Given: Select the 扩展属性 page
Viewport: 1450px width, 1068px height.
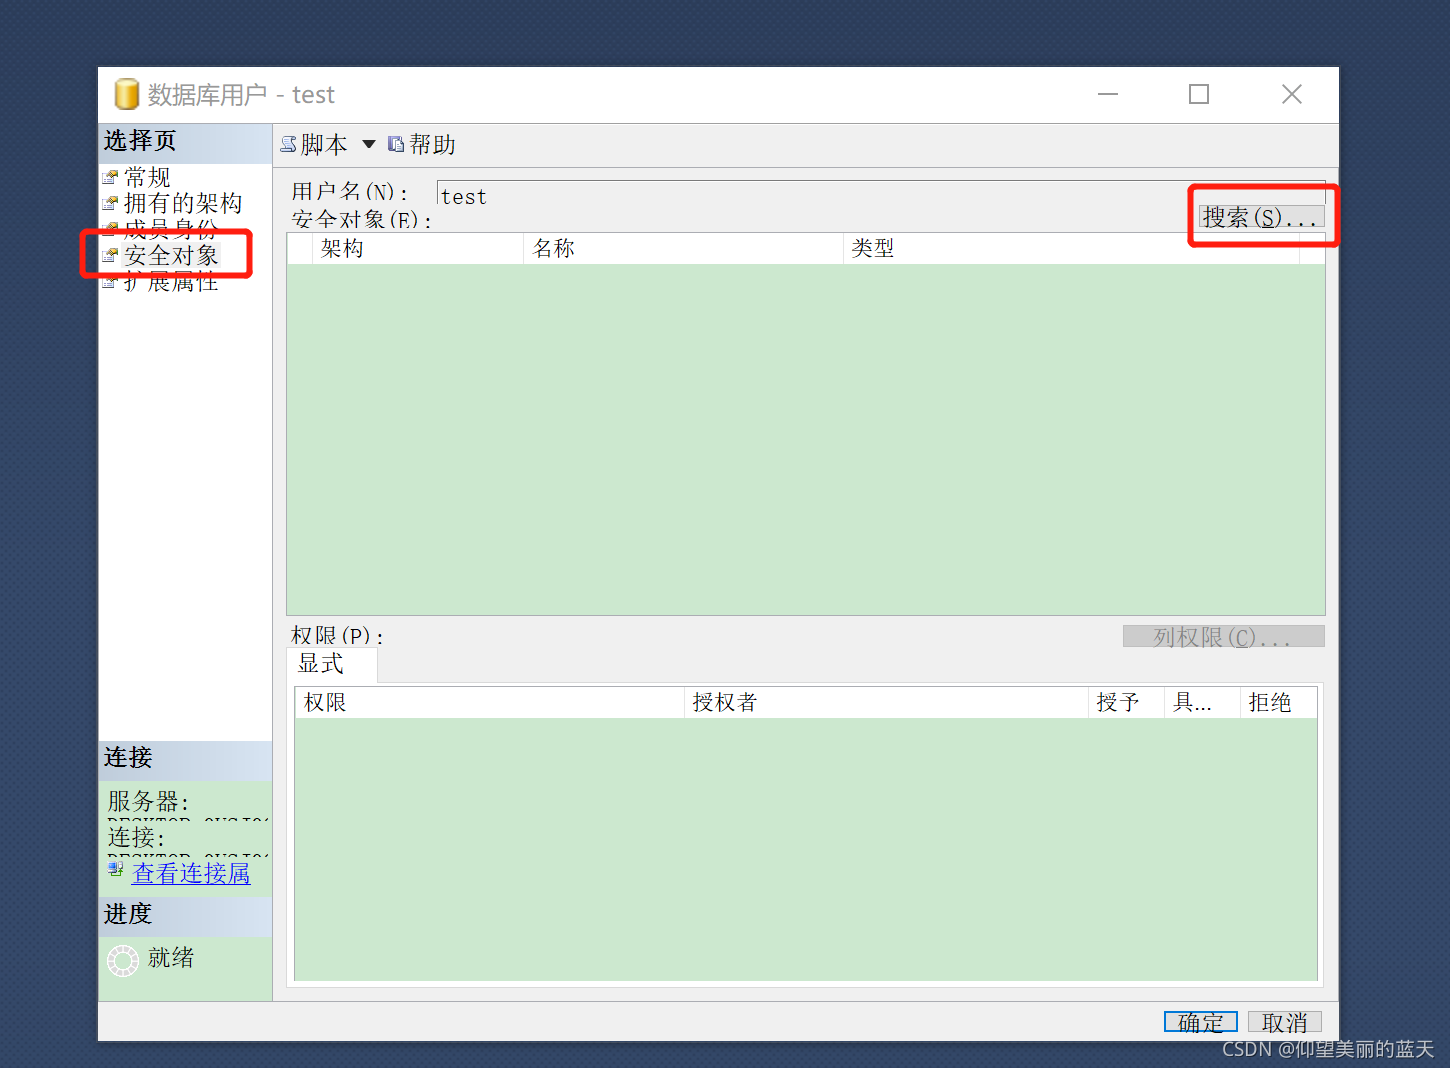Looking at the screenshot, I should point(171,282).
